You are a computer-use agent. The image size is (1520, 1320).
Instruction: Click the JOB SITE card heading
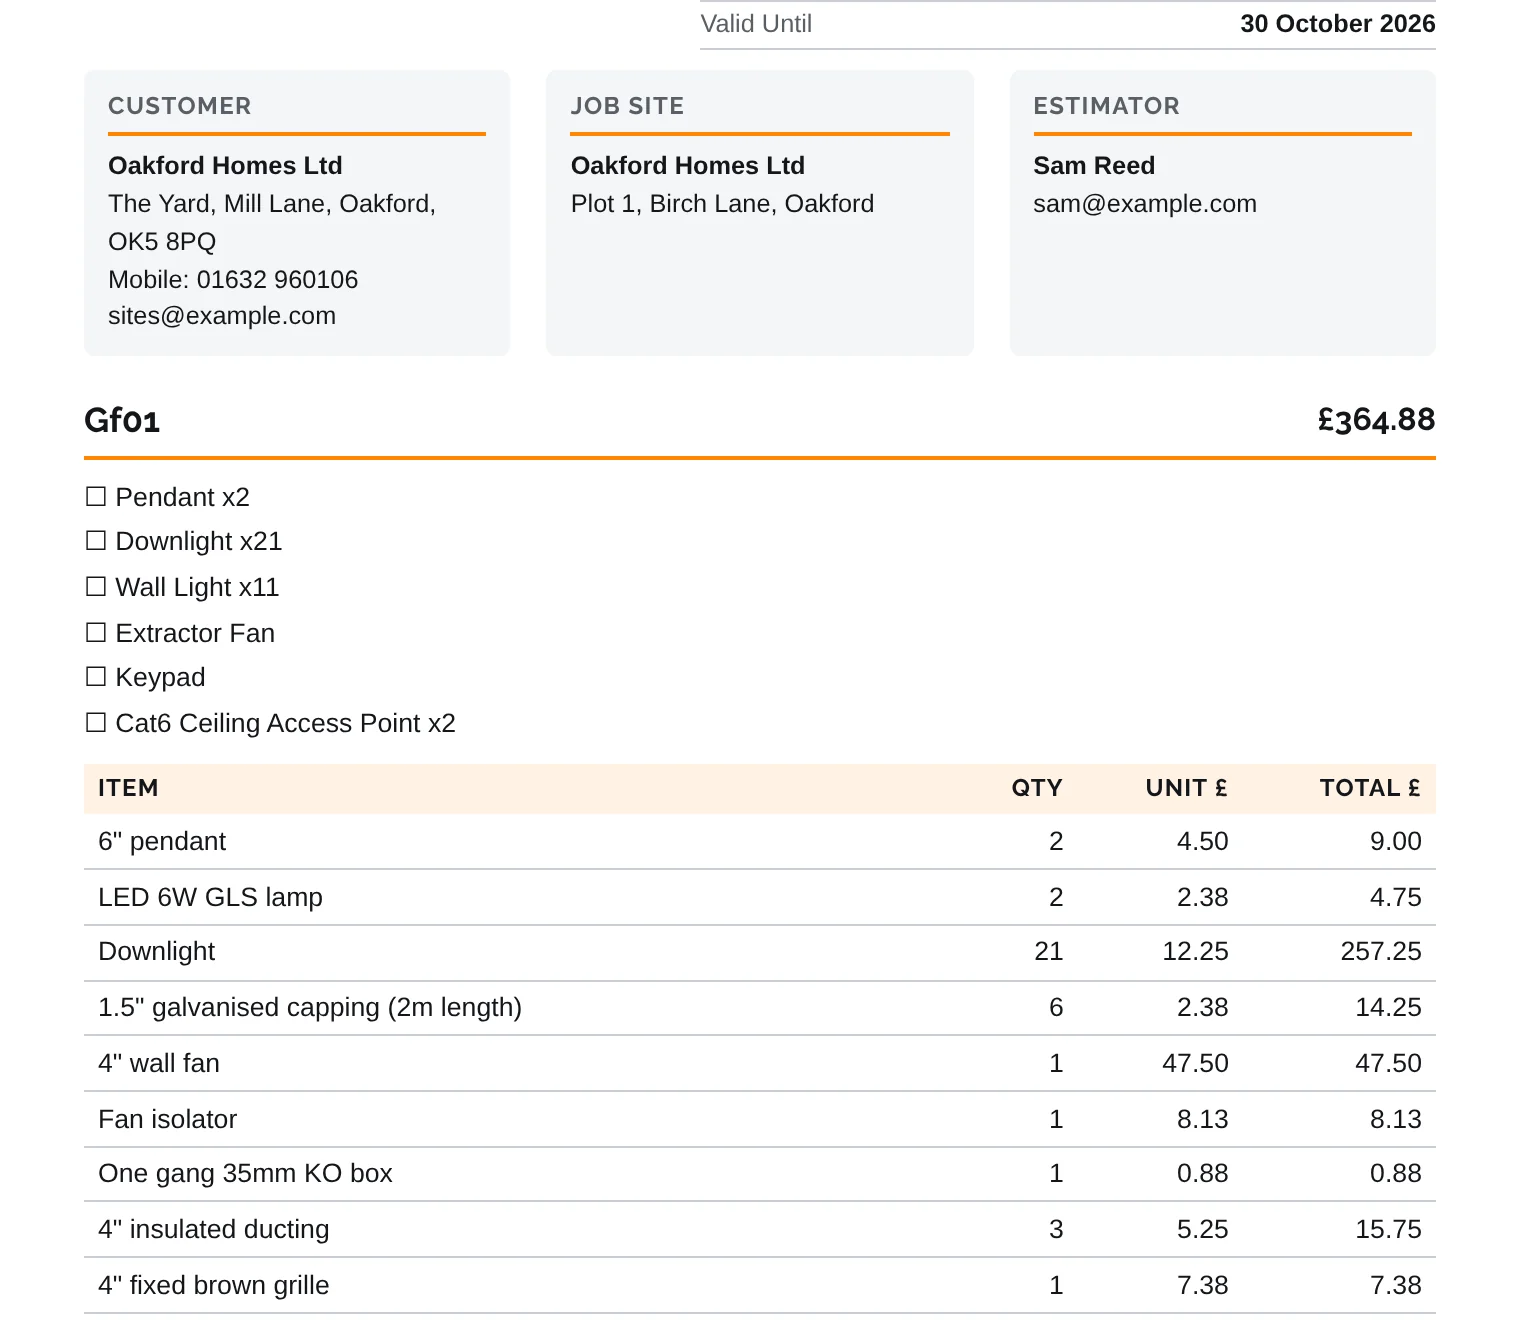pos(627,106)
